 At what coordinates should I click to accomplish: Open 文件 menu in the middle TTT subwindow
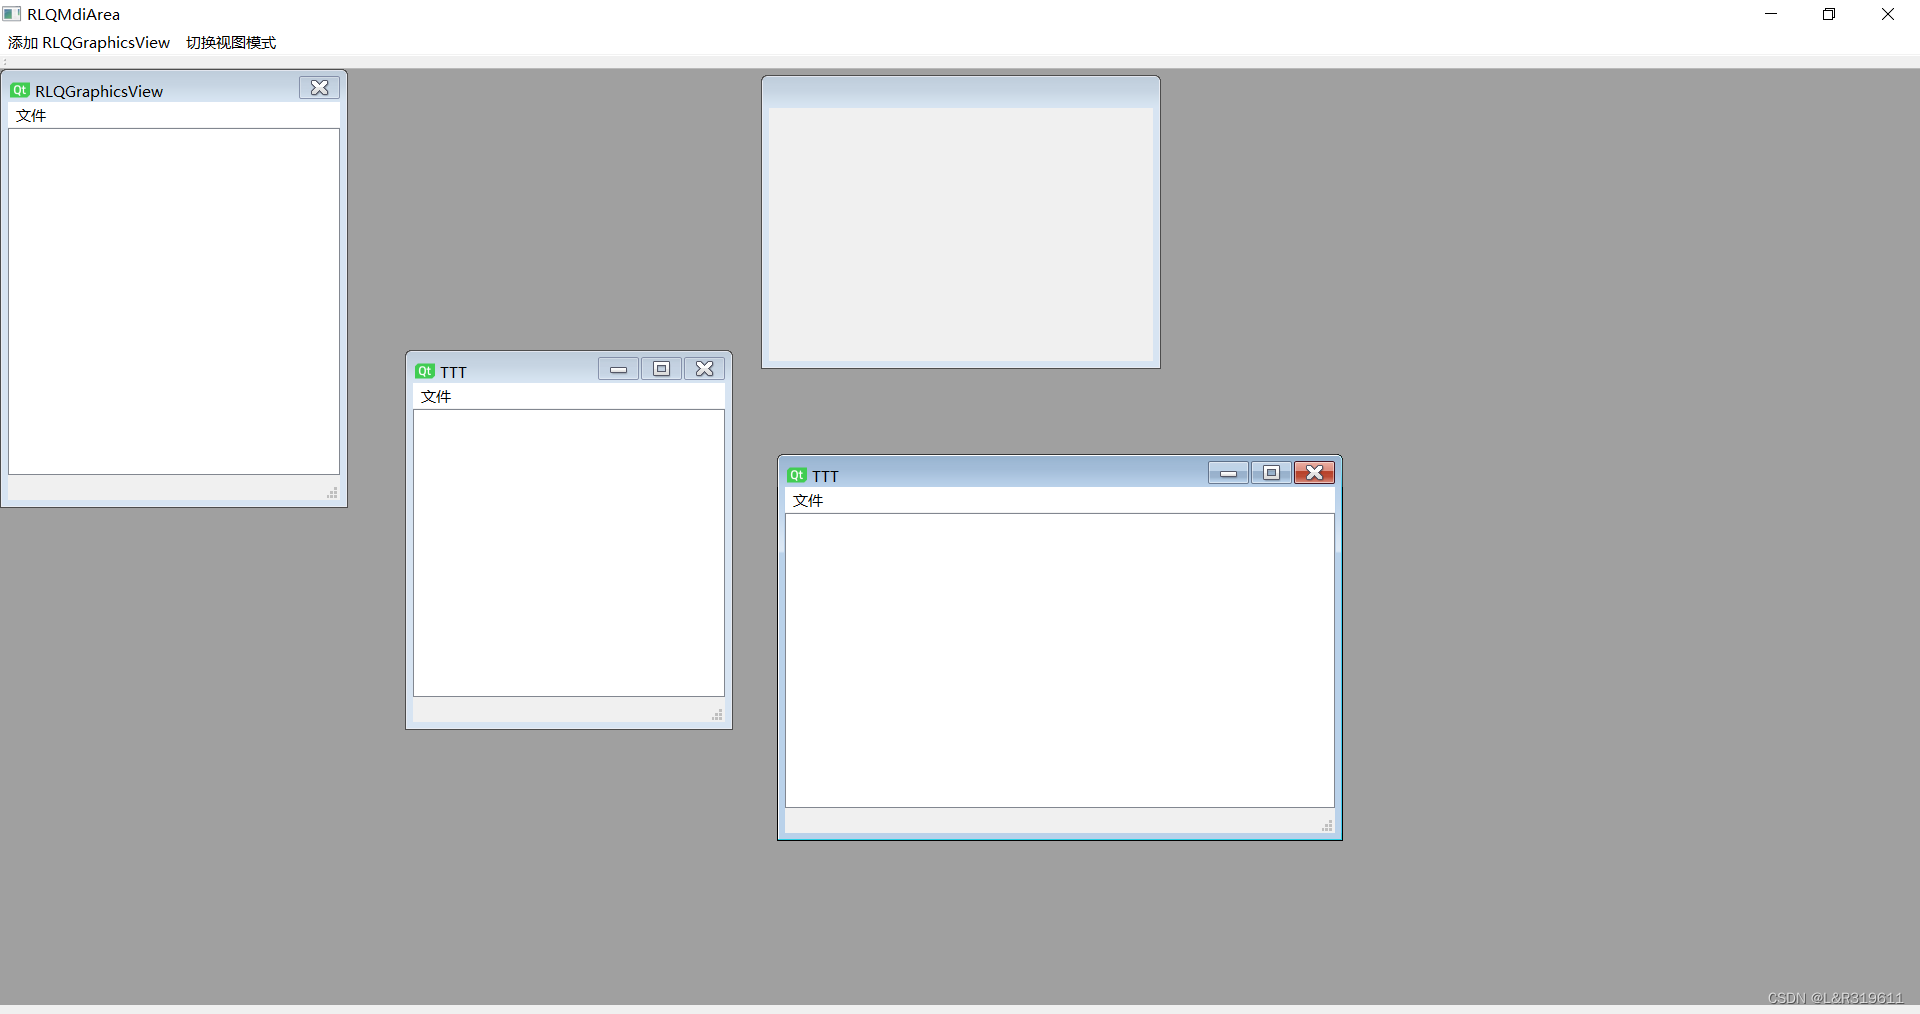point(436,396)
